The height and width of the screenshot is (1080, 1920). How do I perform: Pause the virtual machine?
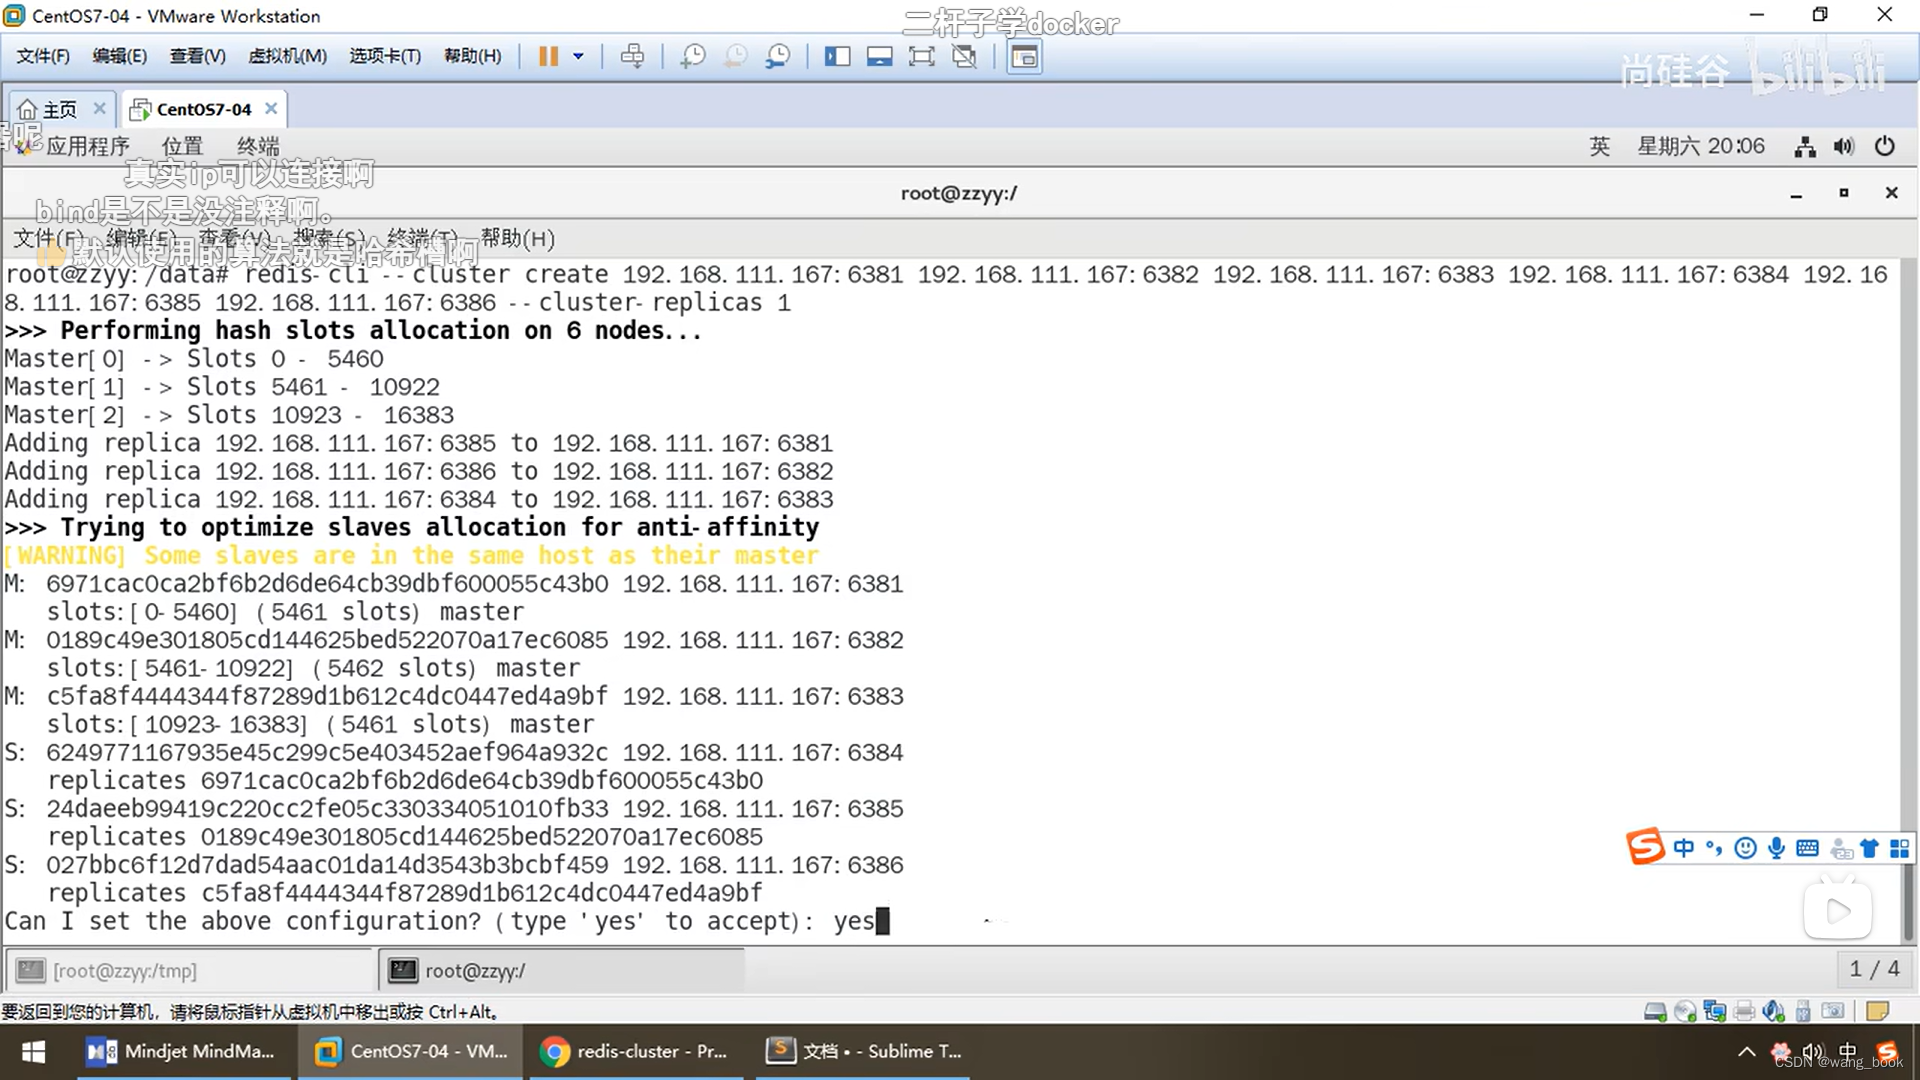548,56
